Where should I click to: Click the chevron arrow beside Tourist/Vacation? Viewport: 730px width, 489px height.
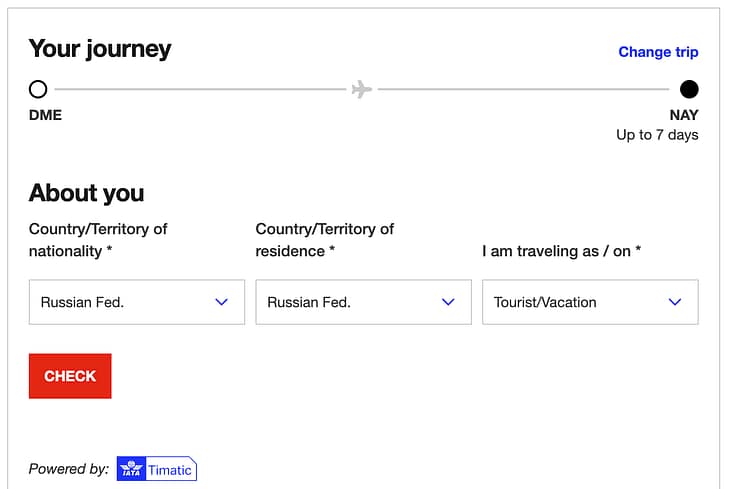(x=675, y=302)
